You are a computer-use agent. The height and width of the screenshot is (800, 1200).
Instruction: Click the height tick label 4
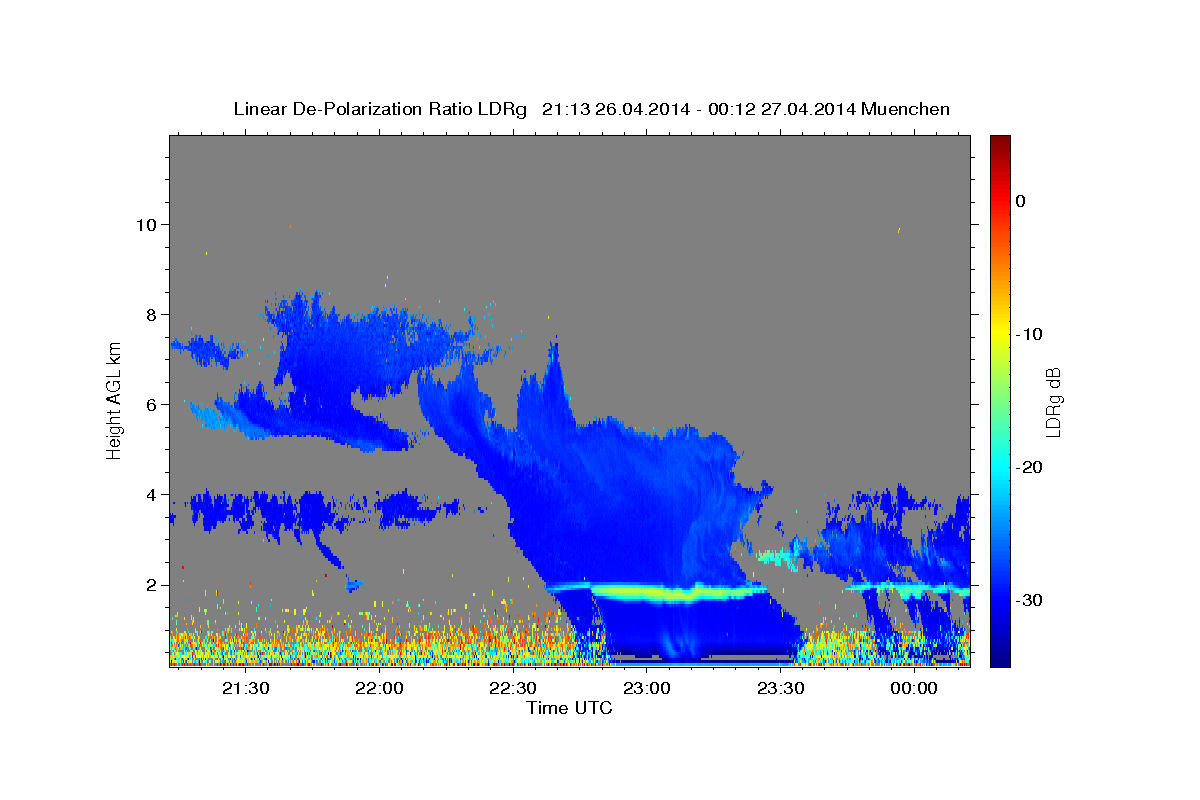point(151,495)
